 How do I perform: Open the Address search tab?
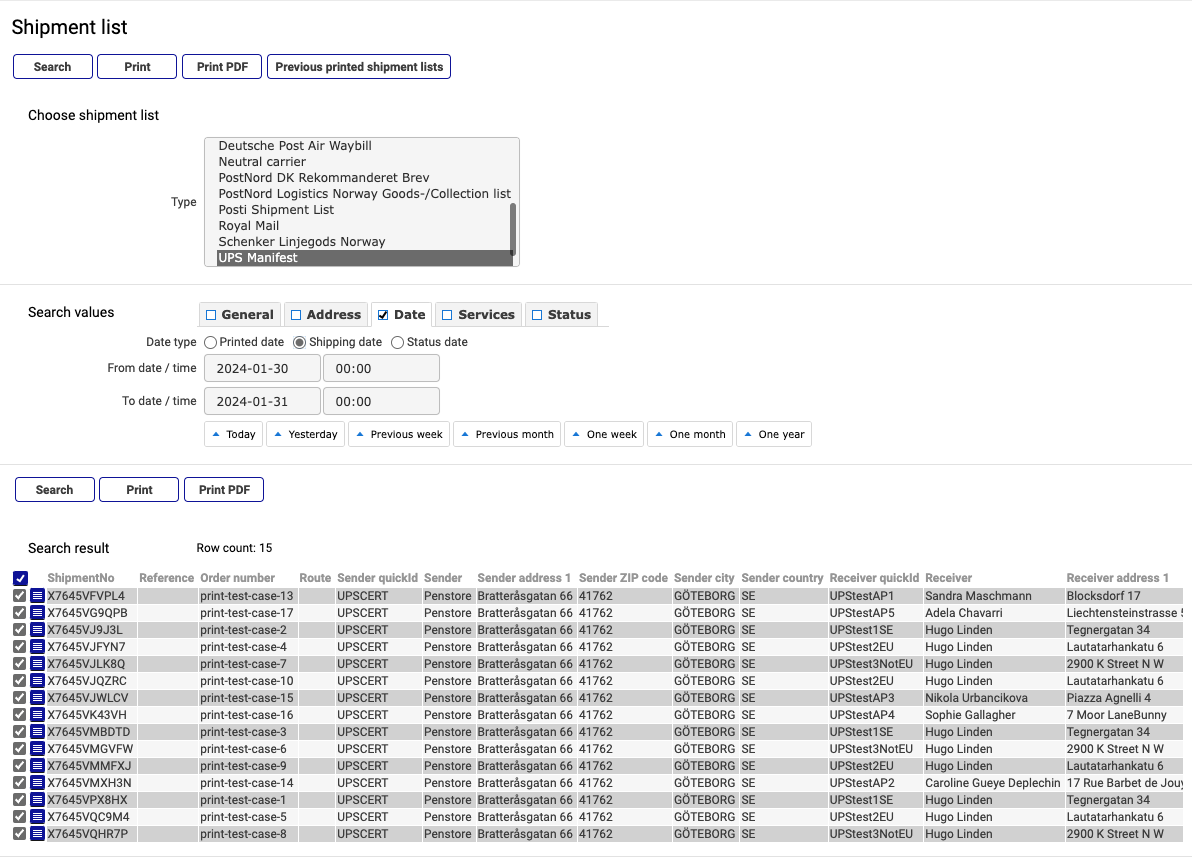pos(325,314)
